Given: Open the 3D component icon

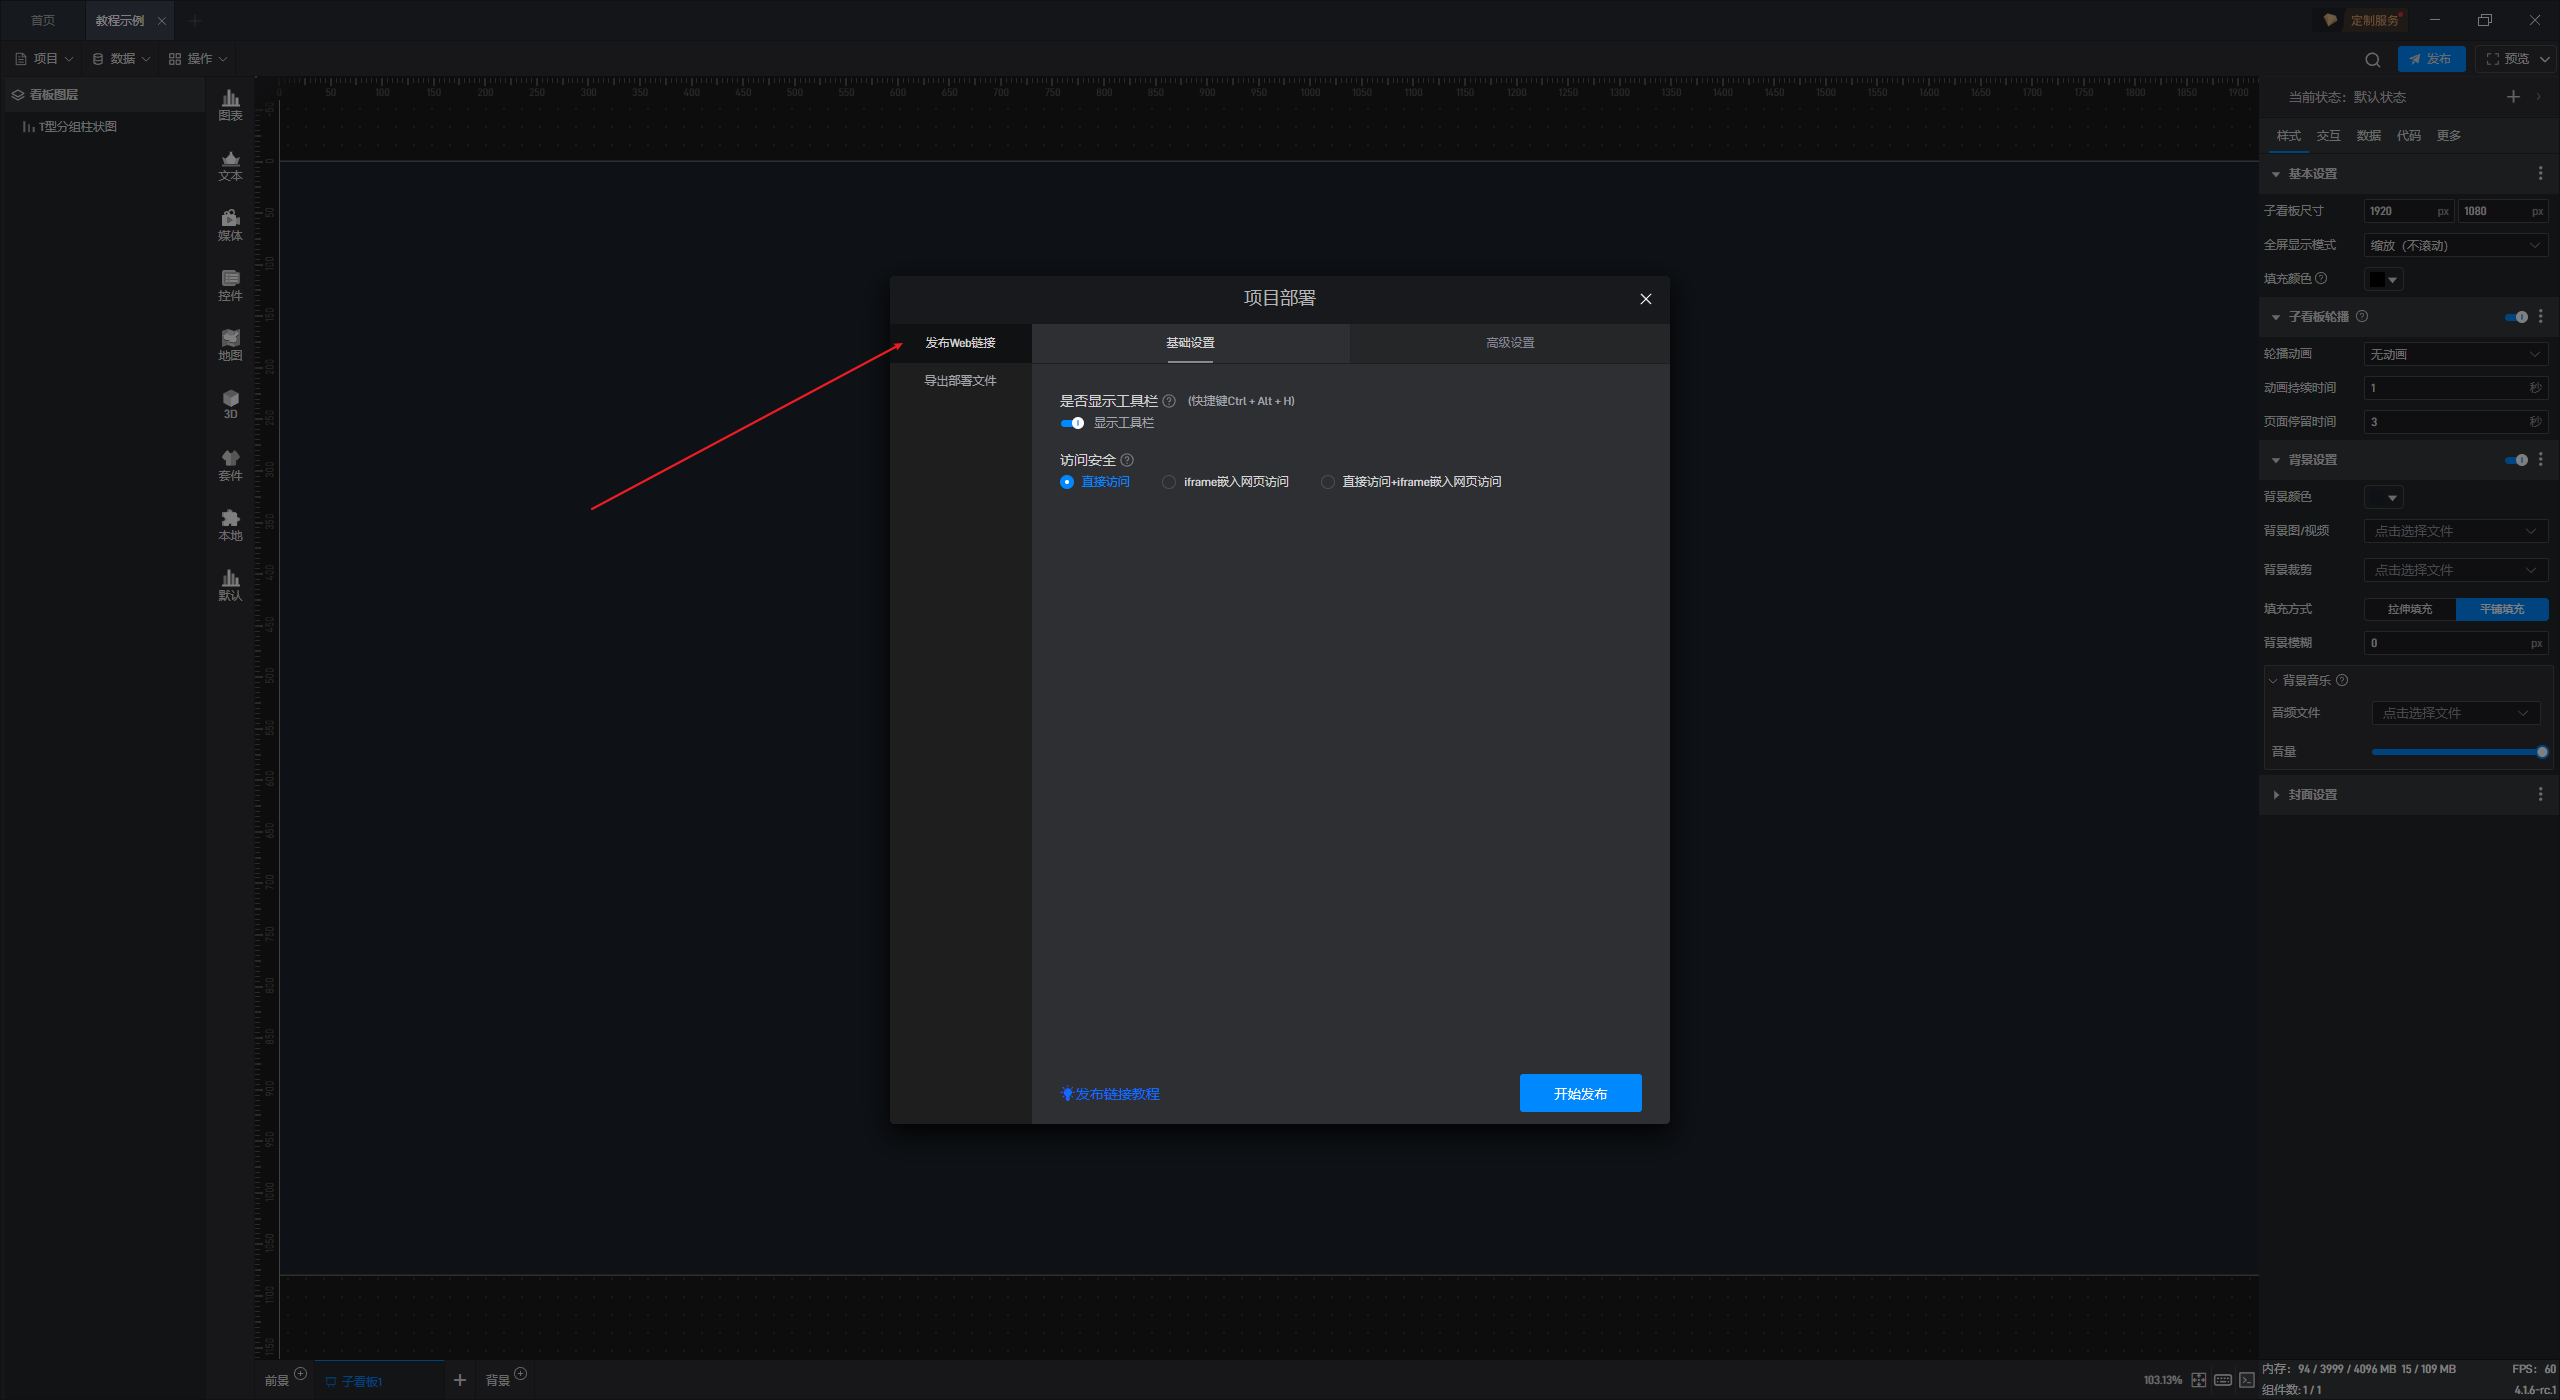Looking at the screenshot, I should coord(230,403).
